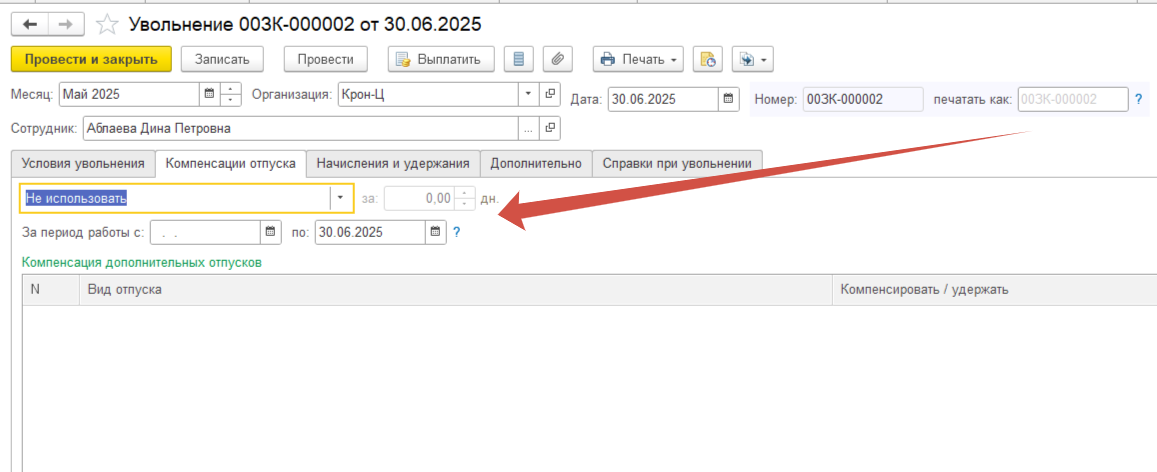Open calendar picker for the Месяц field
This screenshot has height=472, width=1157.
tap(209, 96)
